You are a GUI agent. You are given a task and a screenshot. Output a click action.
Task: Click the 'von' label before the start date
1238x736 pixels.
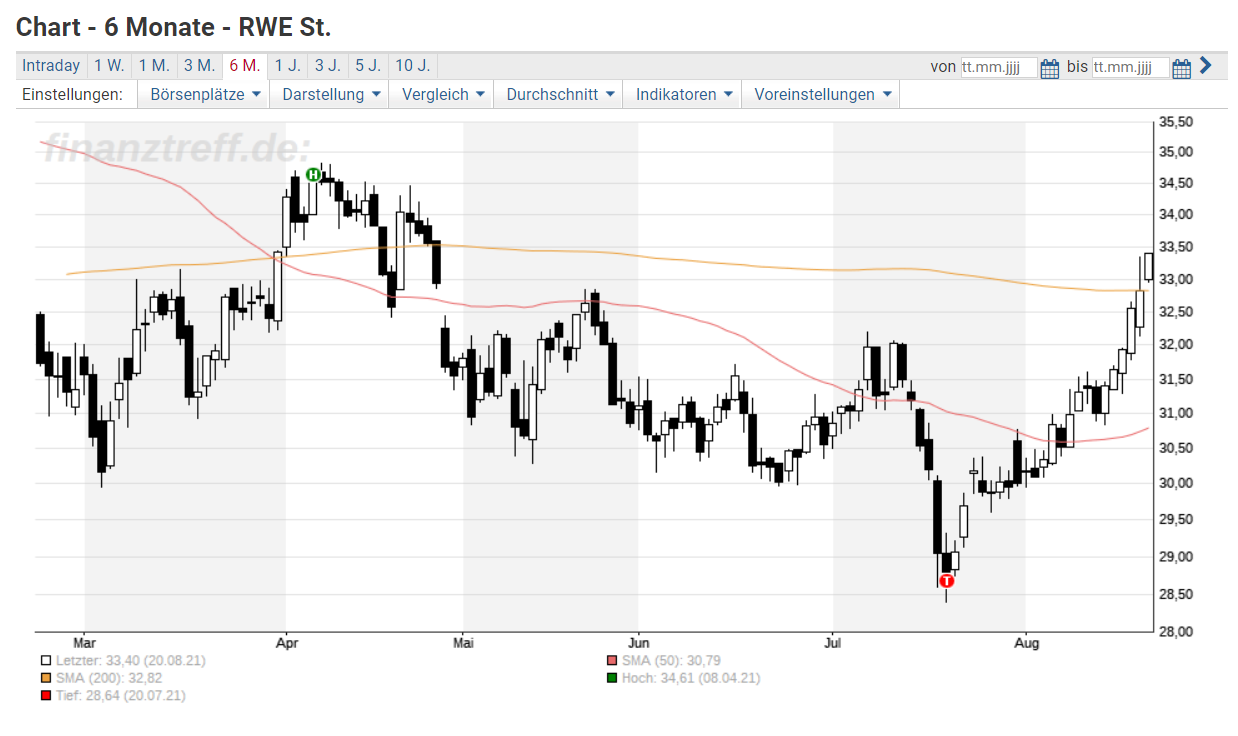[x=943, y=67]
